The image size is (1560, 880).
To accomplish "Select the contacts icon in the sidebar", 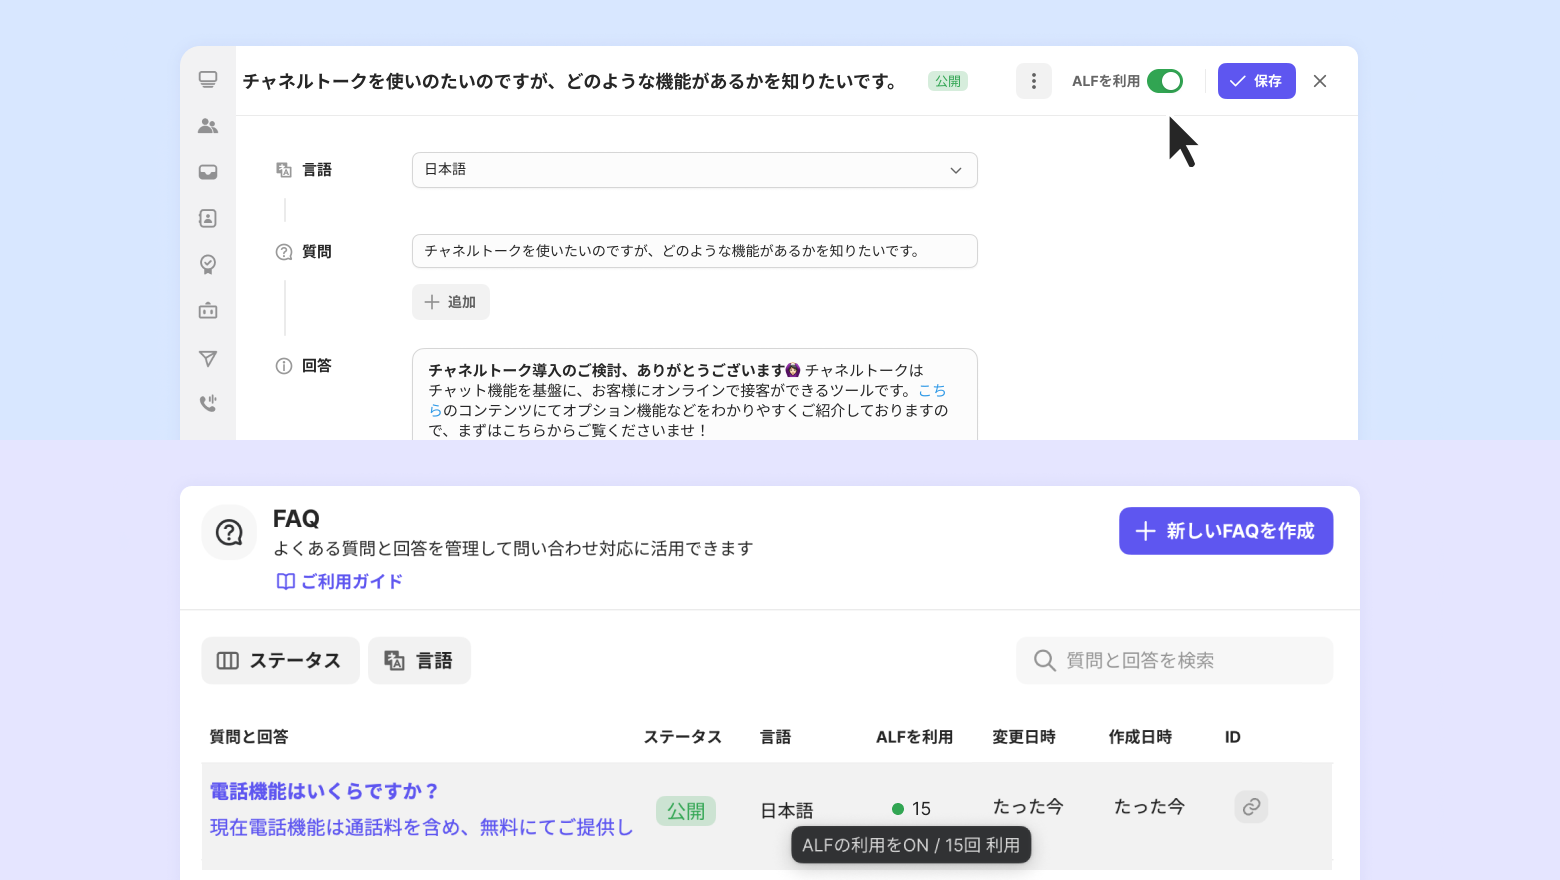I will click(208, 218).
